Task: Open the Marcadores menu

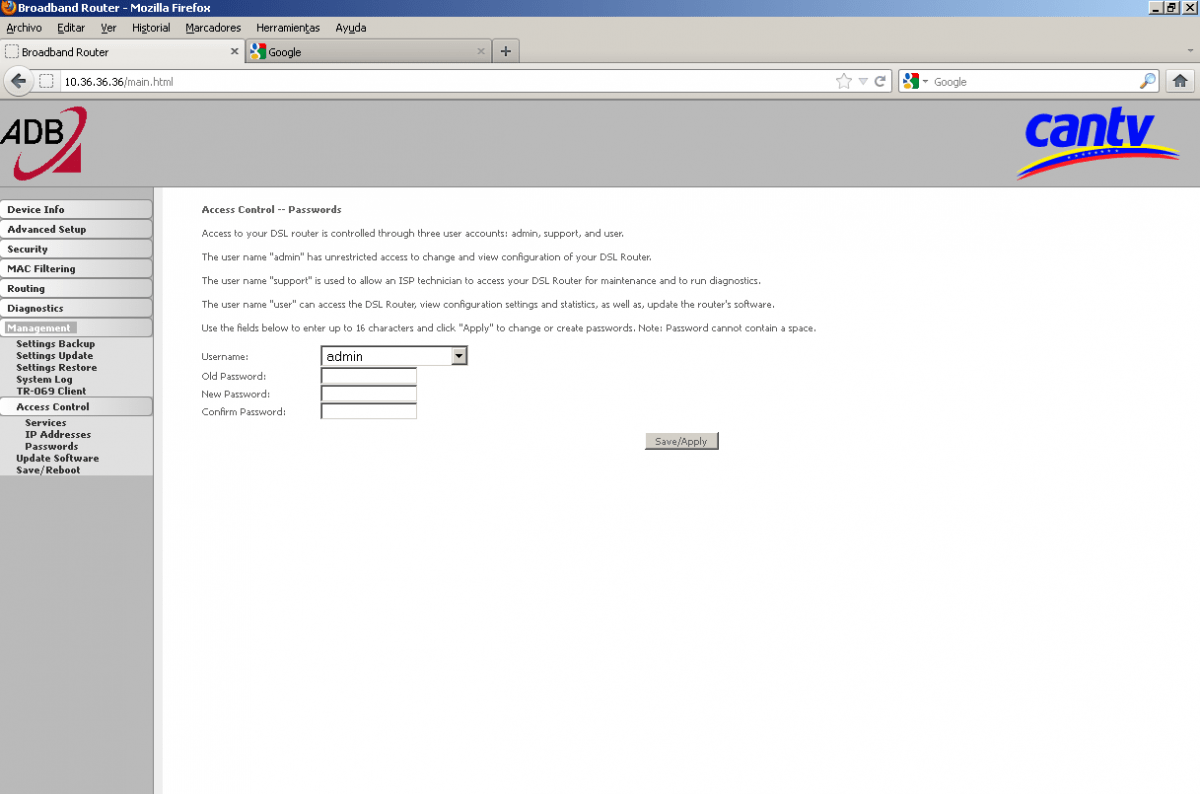Action: point(213,27)
